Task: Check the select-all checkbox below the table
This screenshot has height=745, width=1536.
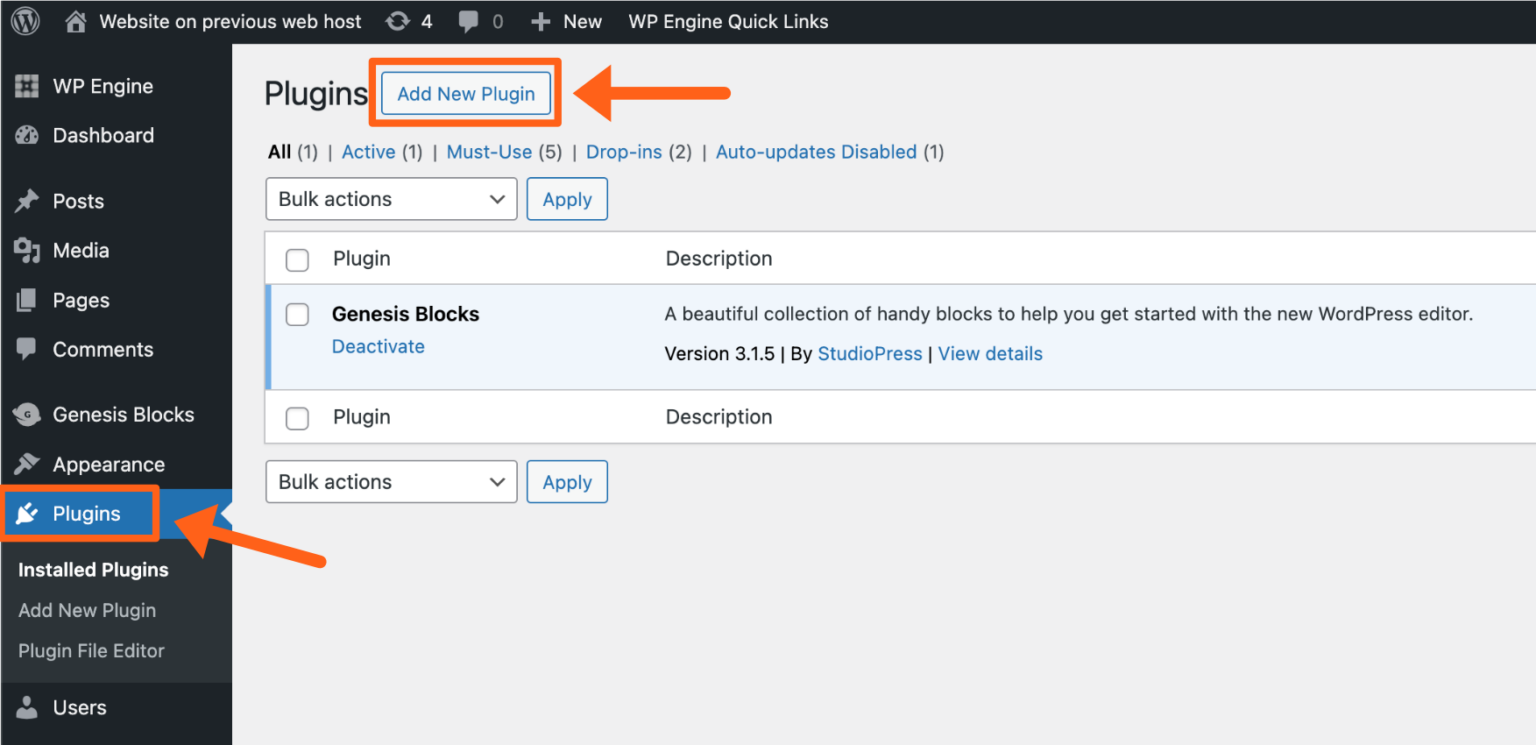Action: click(x=297, y=418)
